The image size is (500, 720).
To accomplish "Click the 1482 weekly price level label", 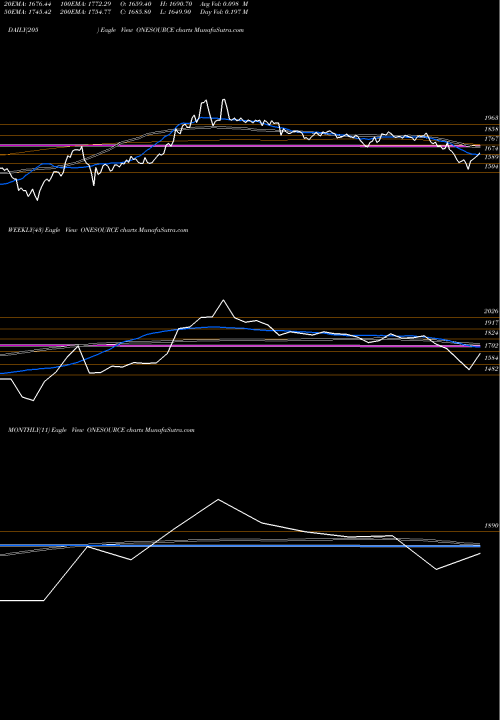I will (x=491, y=369).
